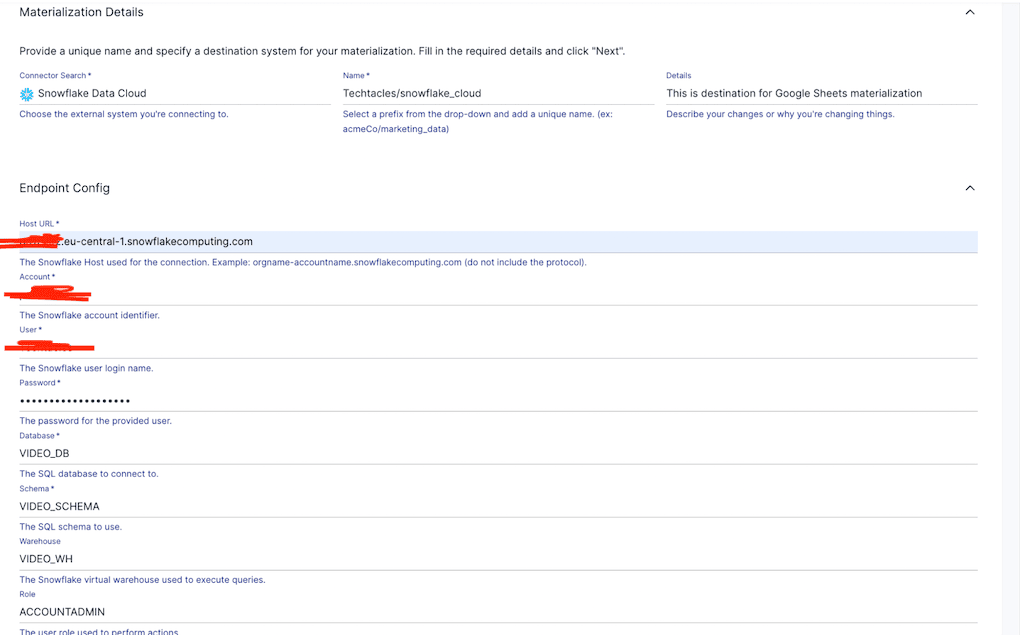Collapse the Endpoint Config section chevron
This screenshot has height=635, width=1020.
968,188
